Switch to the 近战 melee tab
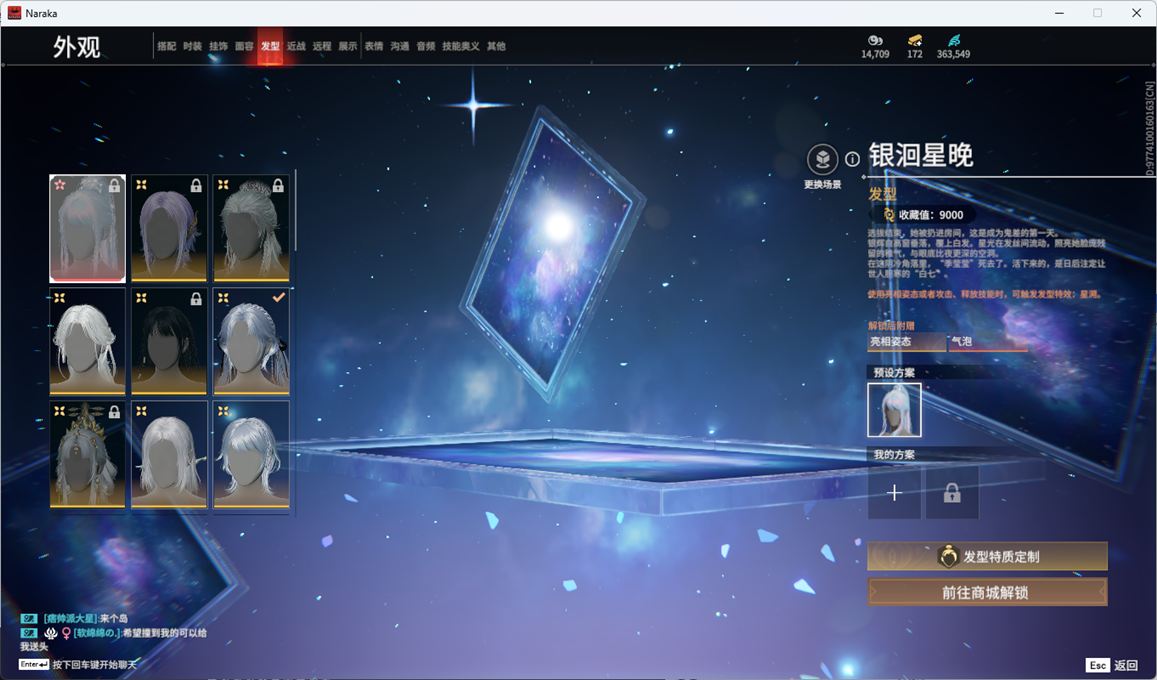Screen dimensions: 1157x680 click(x=296, y=46)
